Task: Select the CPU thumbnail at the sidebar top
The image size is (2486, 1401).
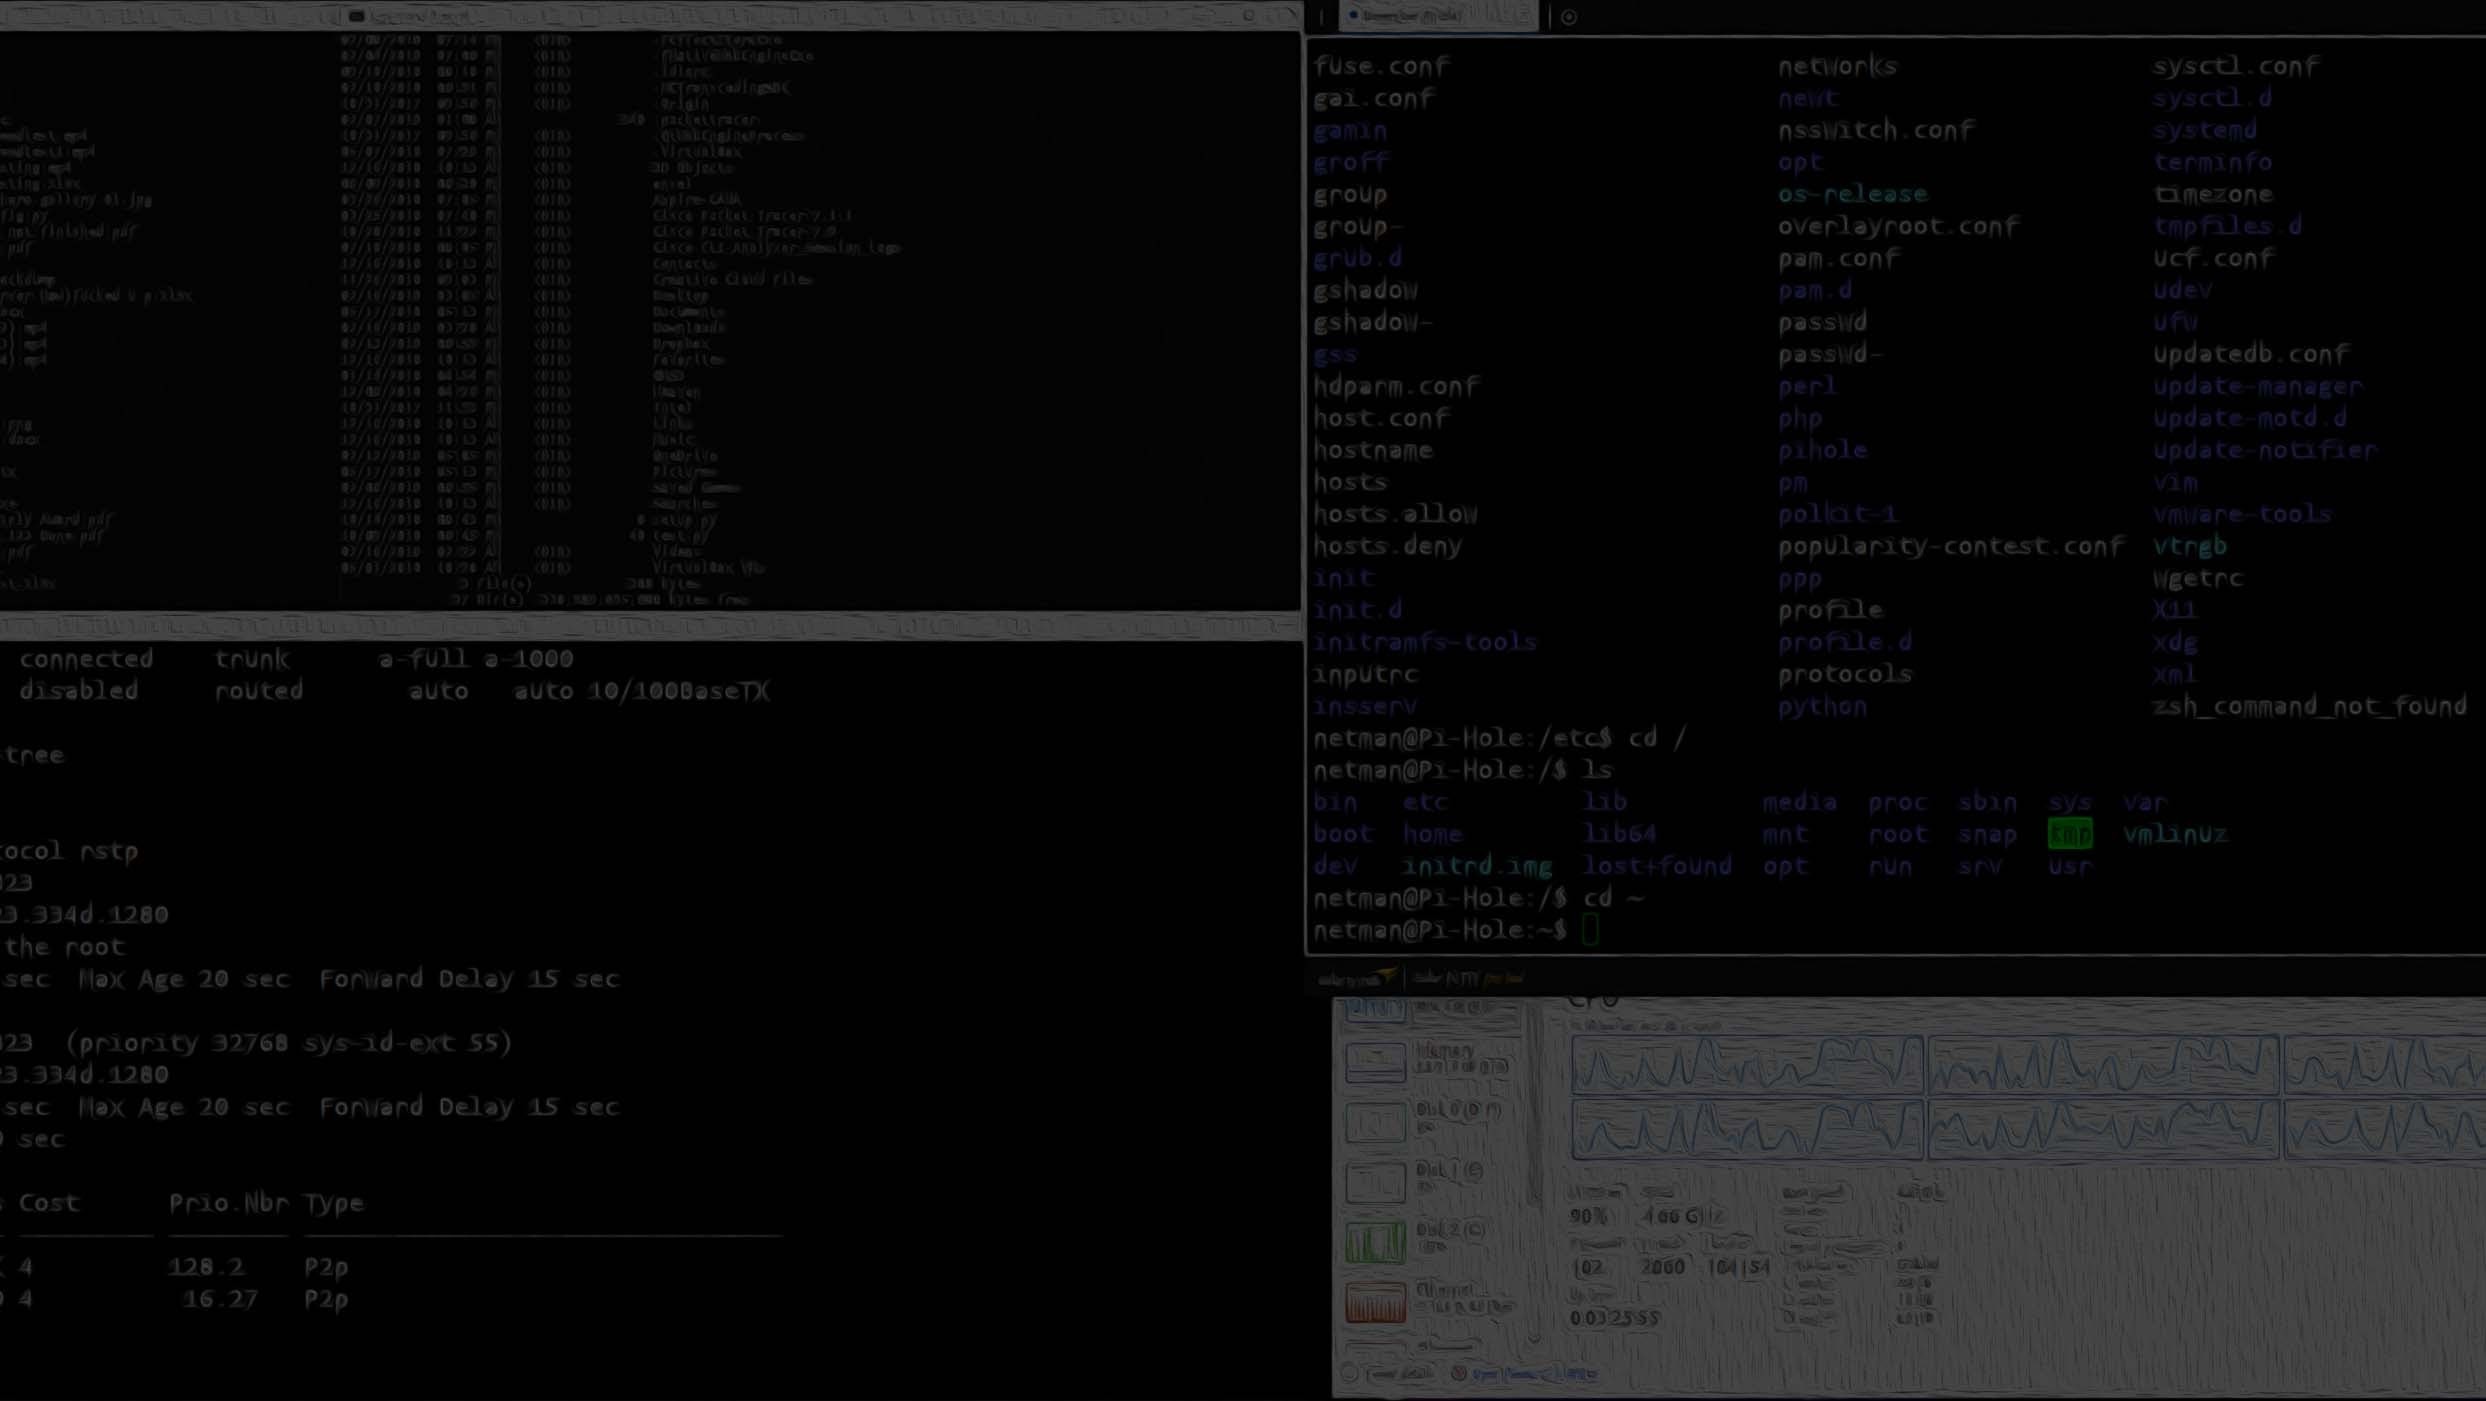Action: click(1375, 1008)
